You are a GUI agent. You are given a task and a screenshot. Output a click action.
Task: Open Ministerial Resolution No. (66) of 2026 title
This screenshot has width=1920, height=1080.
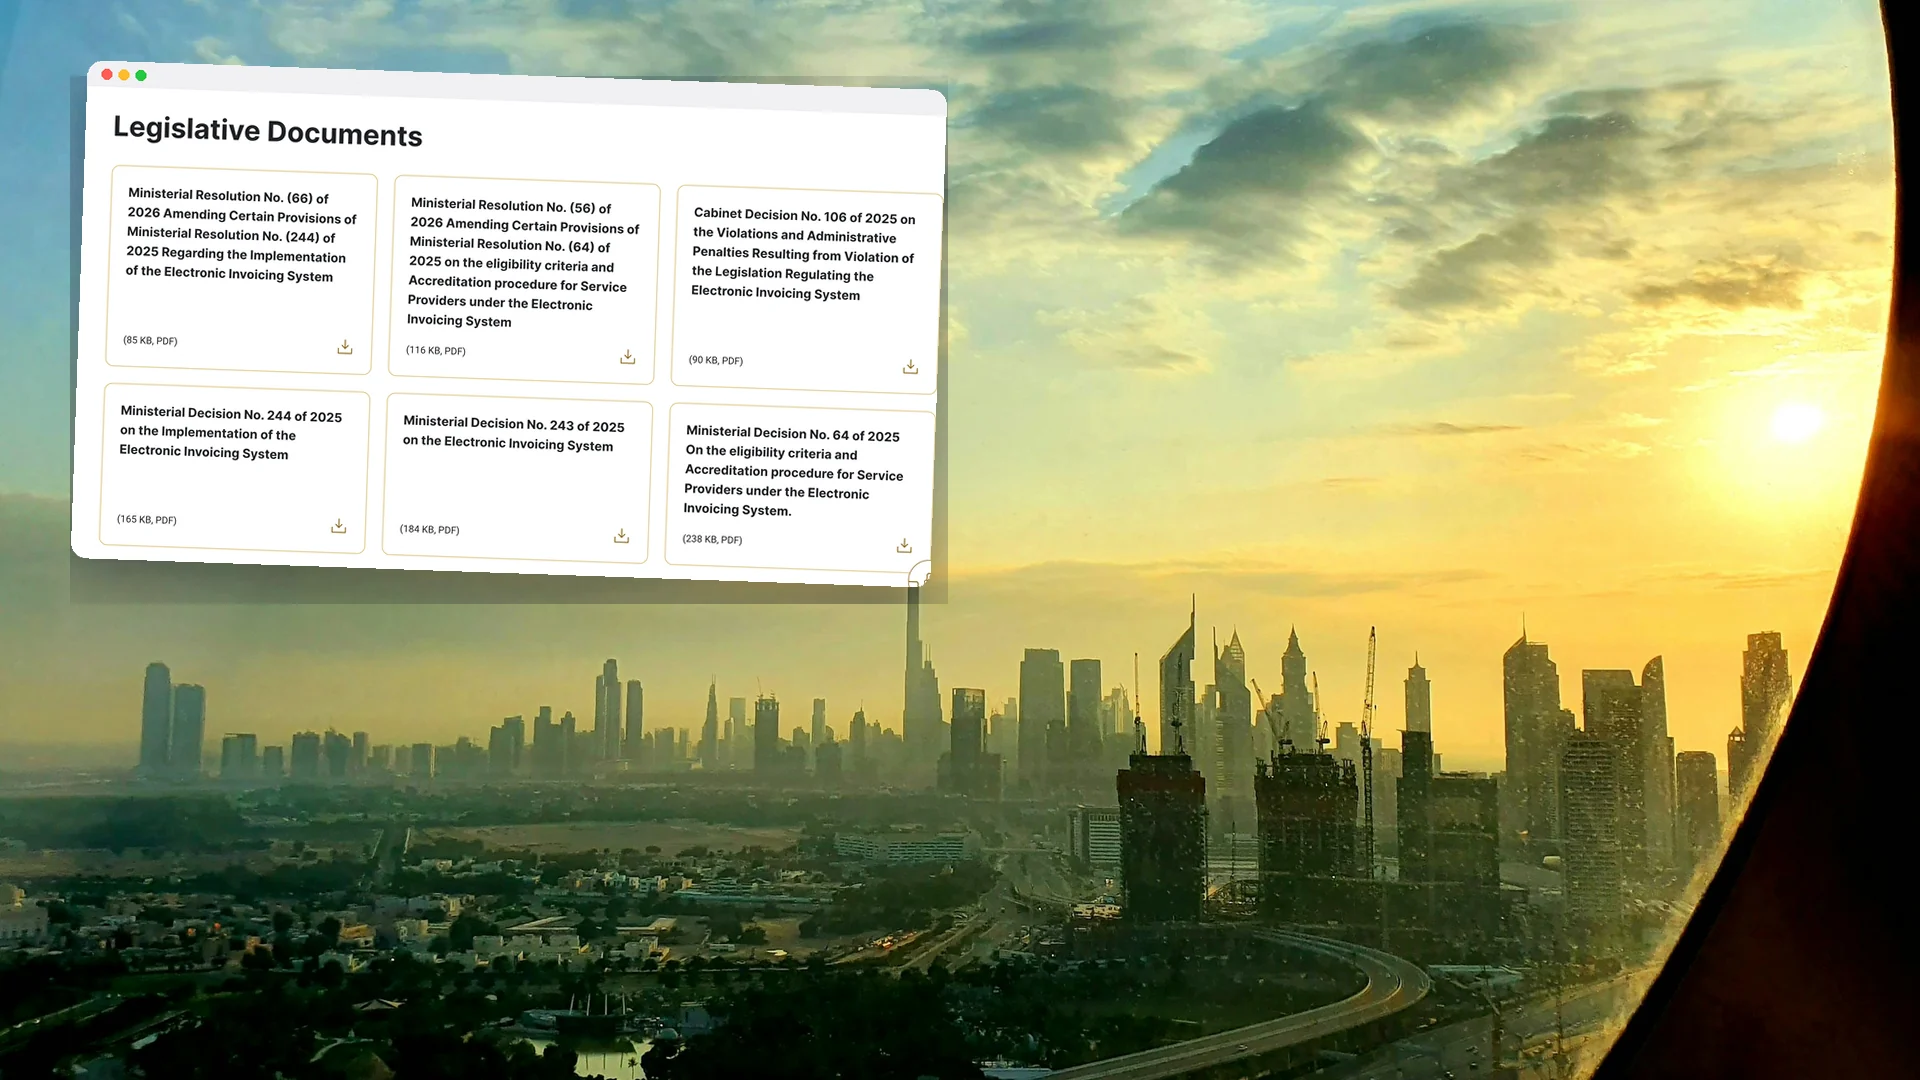tap(241, 235)
